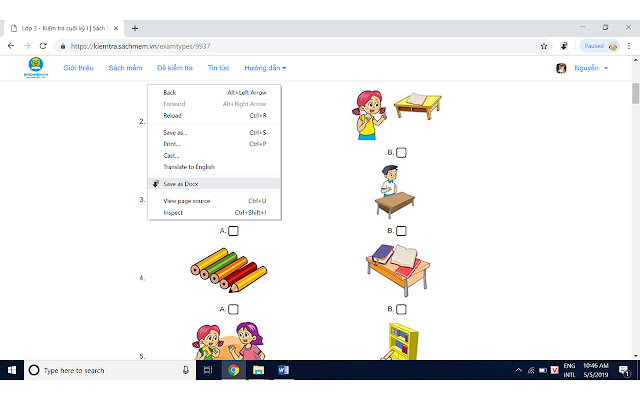Open a new browser tab
The height and width of the screenshot is (400, 640).
coord(135,28)
